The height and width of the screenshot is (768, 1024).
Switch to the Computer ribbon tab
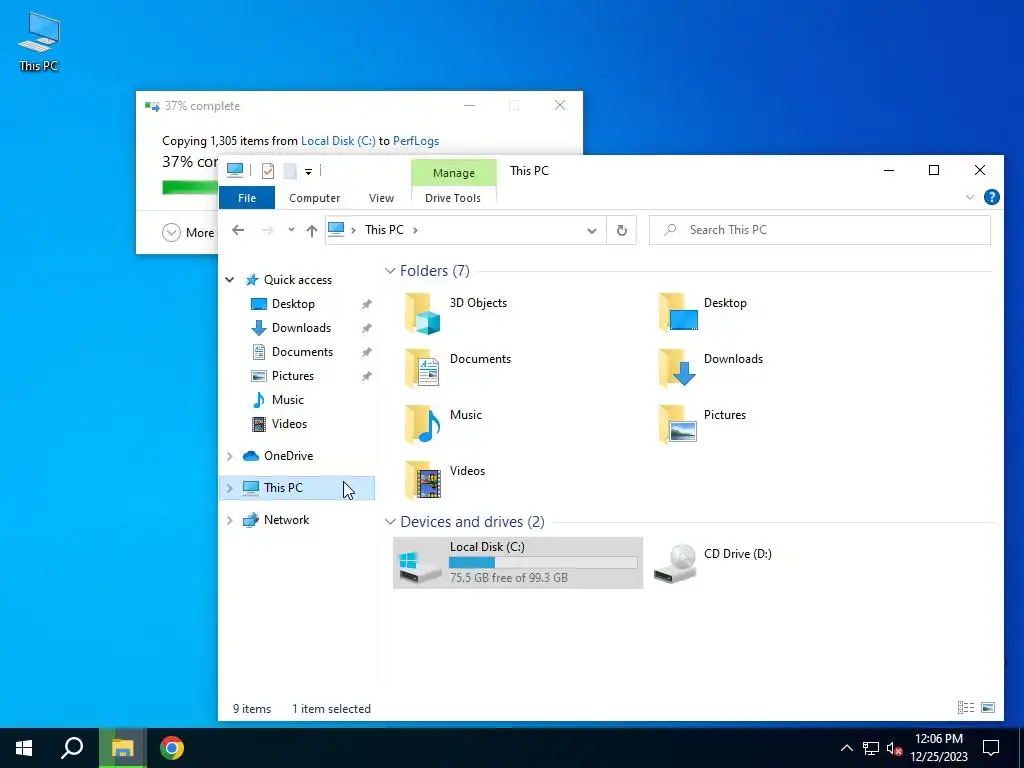click(x=314, y=198)
